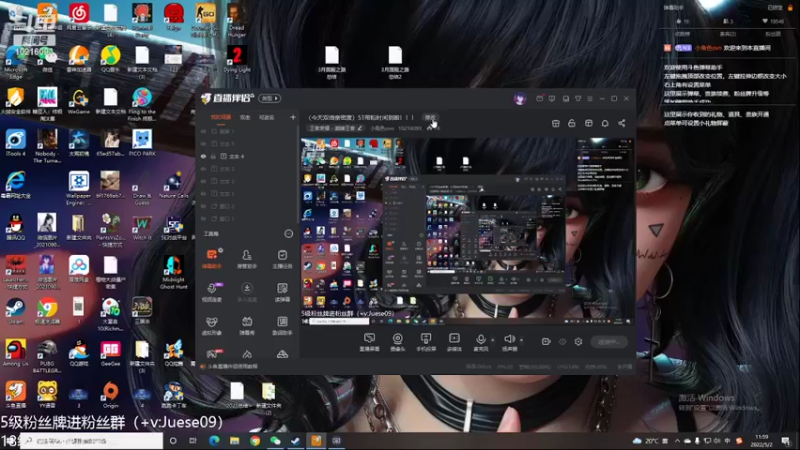This screenshot has height=450, width=800.
Task: Toggle visibility eye for 窗口 1 layer
Action: (204, 219)
